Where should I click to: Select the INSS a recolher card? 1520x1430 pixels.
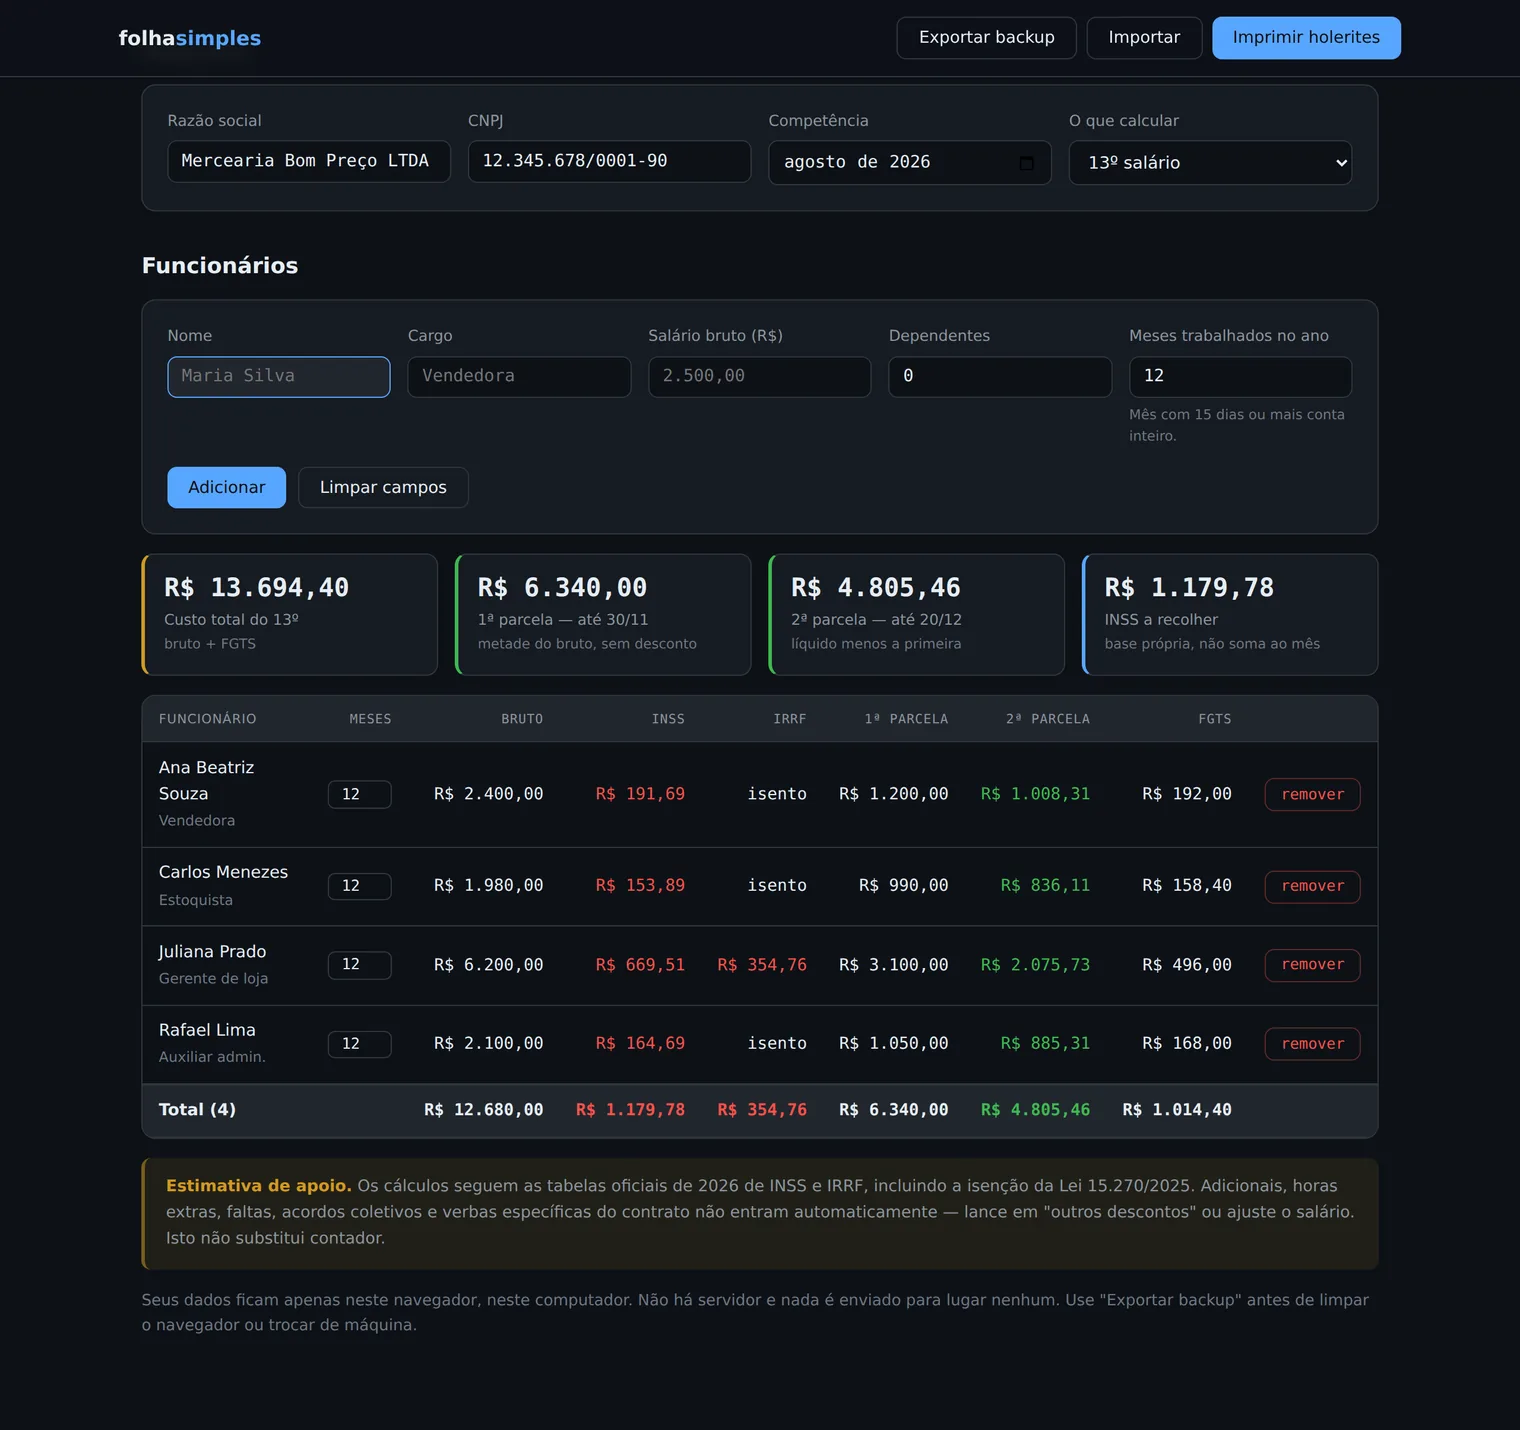(1230, 615)
